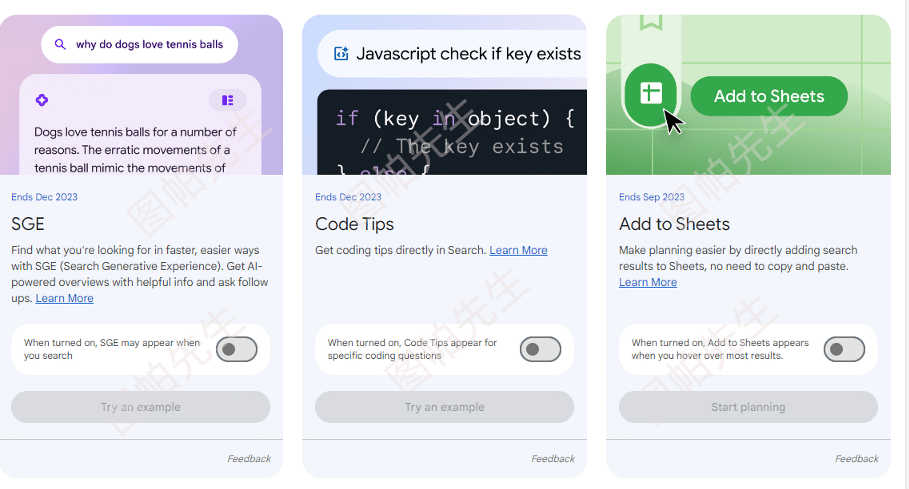Image resolution: width=909 pixels, height=489 pixels.
Task: Click the 'Javascript check if key exists' search box
Action: tap(452, 54)
